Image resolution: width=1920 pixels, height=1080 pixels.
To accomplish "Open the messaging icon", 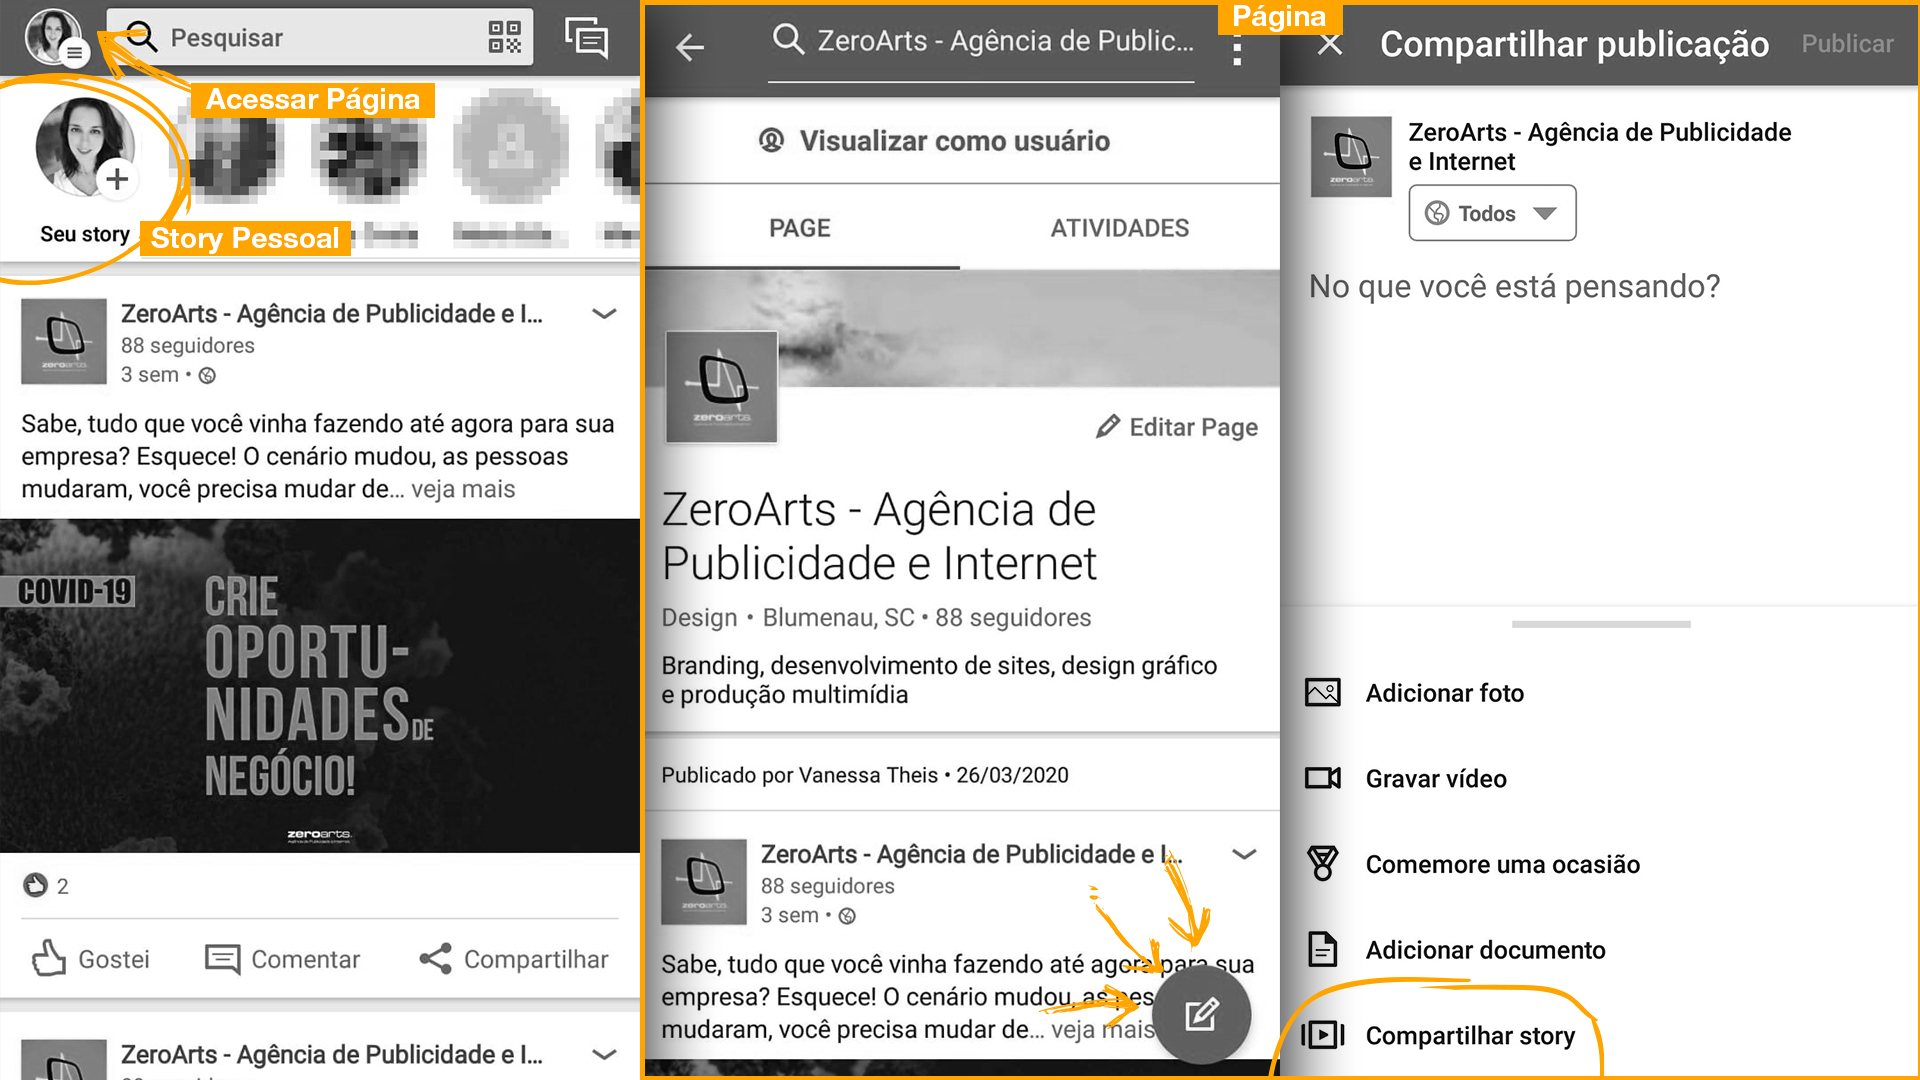I will point(586,38).
